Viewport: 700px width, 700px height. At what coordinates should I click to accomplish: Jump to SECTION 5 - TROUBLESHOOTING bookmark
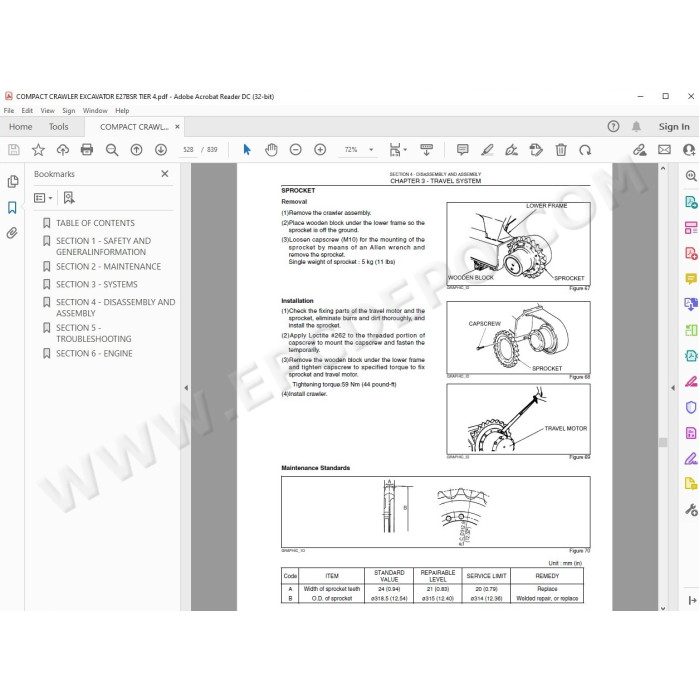(x=93, y=333)
